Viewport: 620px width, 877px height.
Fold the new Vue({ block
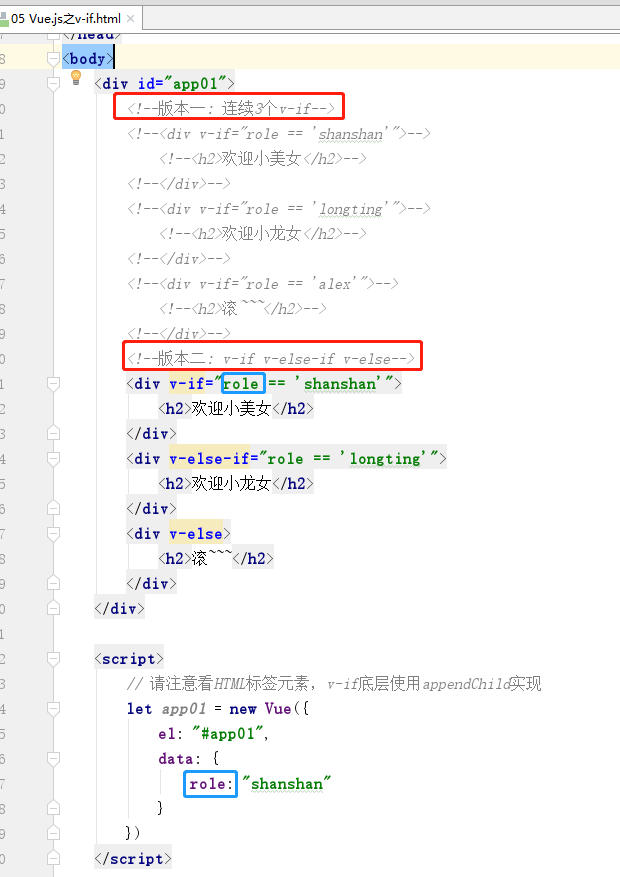coord(53,709)
